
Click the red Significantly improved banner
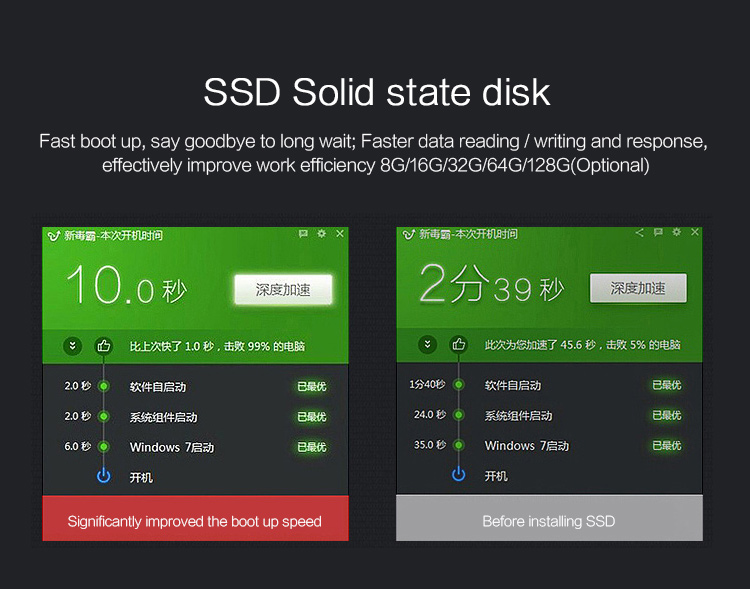coord(196,519)
